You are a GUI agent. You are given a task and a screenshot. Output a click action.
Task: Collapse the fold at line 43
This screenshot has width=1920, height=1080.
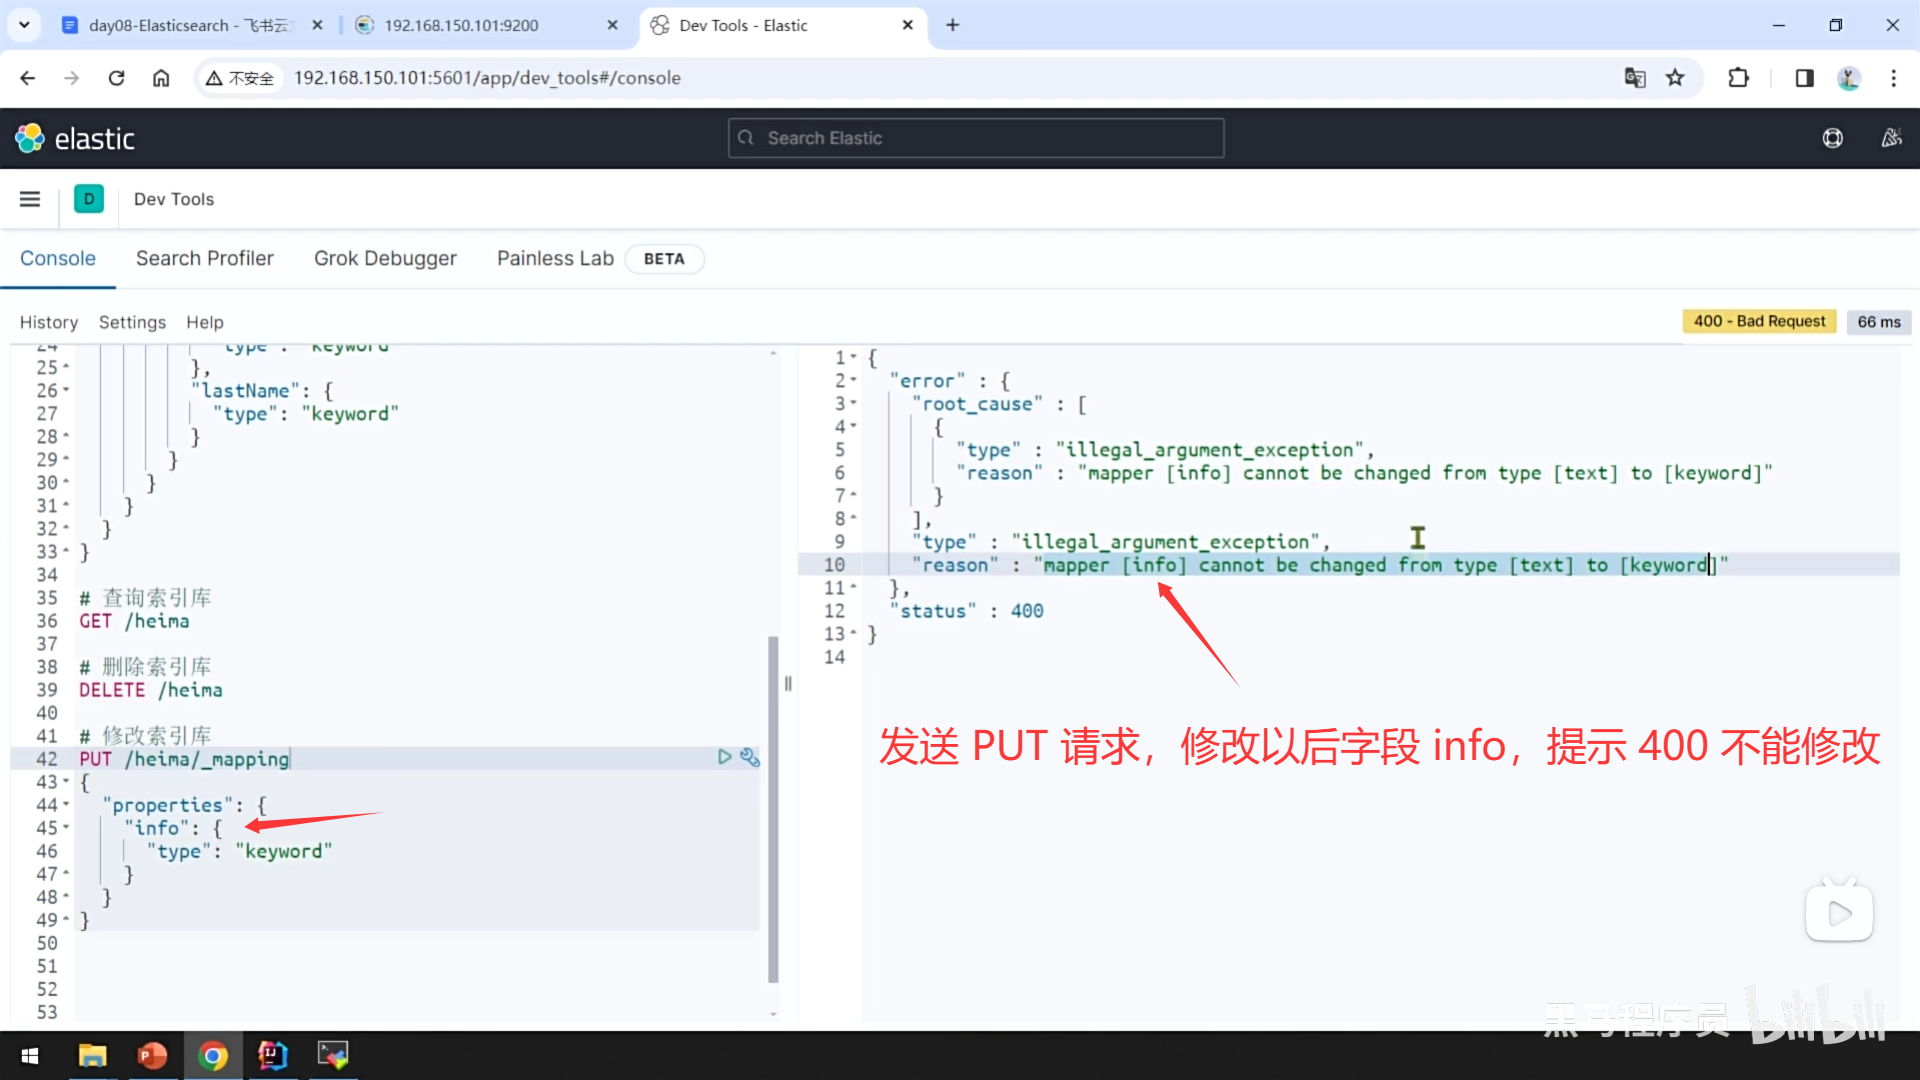67,782
